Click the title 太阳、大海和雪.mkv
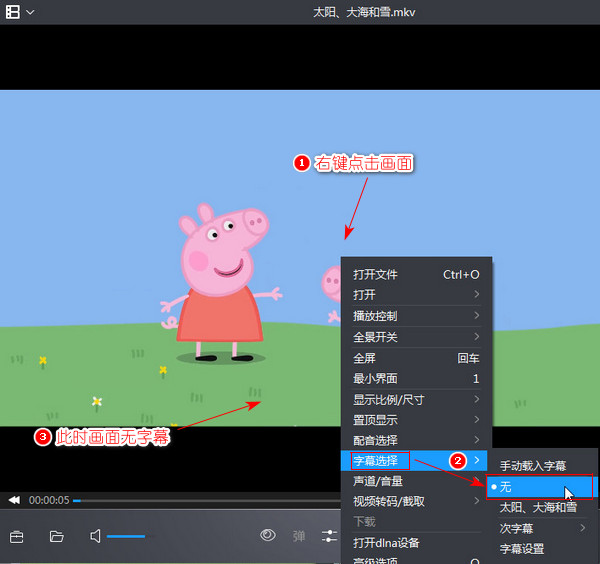Screen dimensions: 600x564 coord(364,12)
